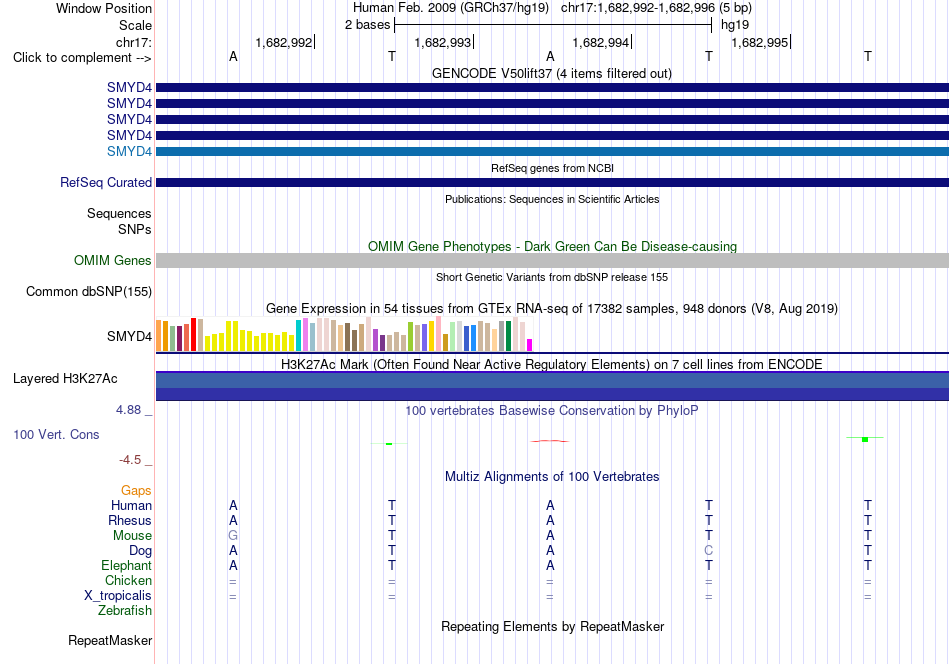Click the OMIM Genes track label

(113, 261)
